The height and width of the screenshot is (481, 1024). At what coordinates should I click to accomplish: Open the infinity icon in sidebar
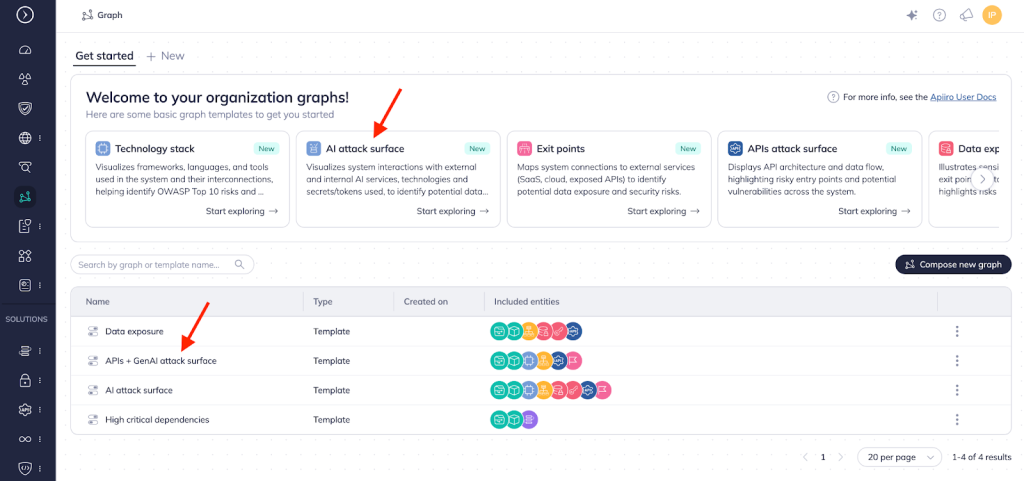click(26, 439)
